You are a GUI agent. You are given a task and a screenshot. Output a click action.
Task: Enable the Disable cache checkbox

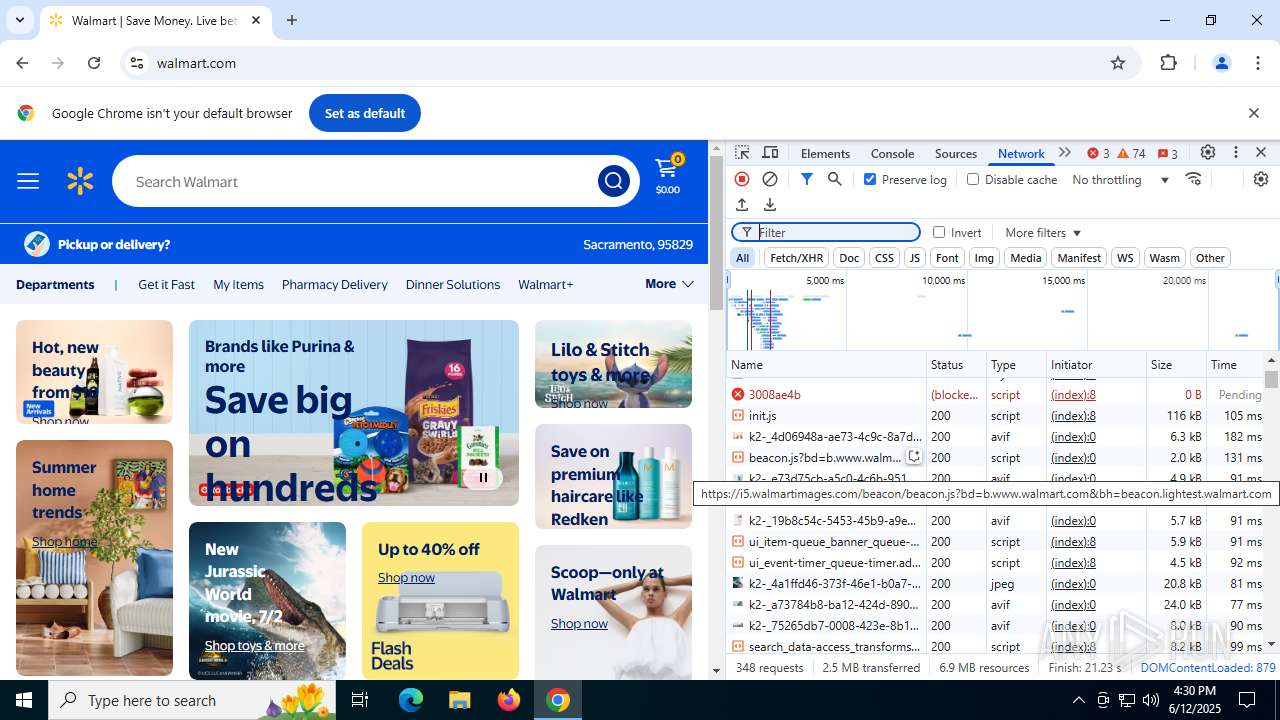(973, 179)
